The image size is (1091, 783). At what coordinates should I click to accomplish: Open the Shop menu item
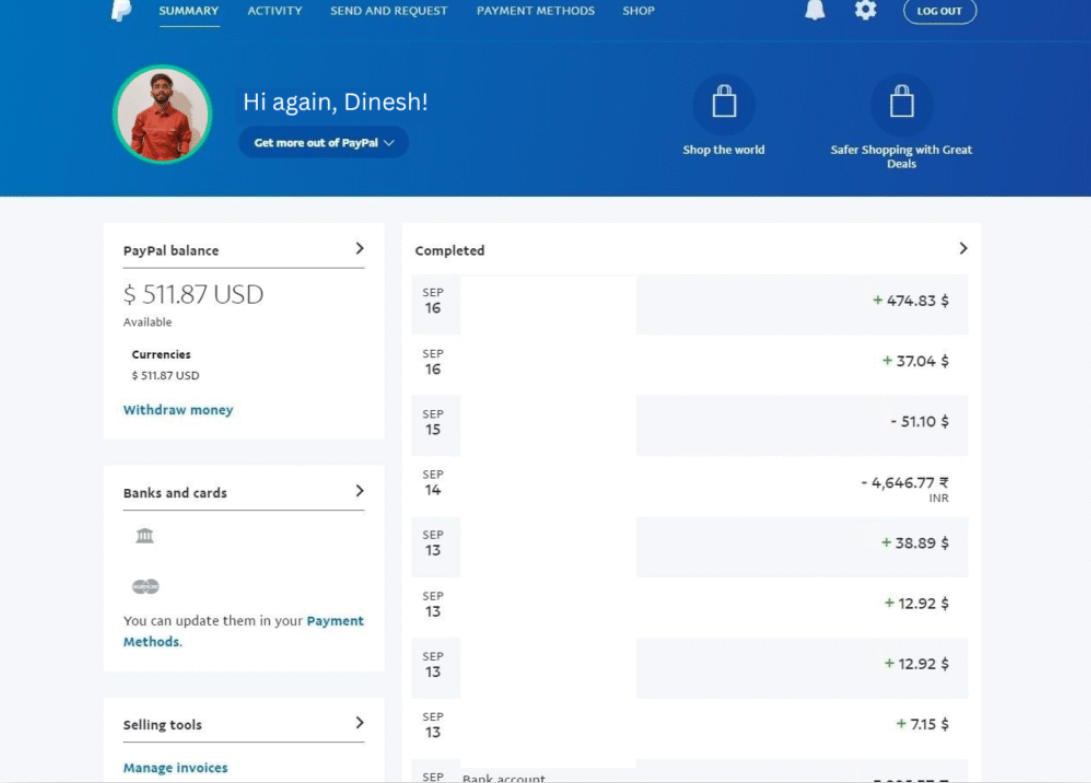point(637,10)
